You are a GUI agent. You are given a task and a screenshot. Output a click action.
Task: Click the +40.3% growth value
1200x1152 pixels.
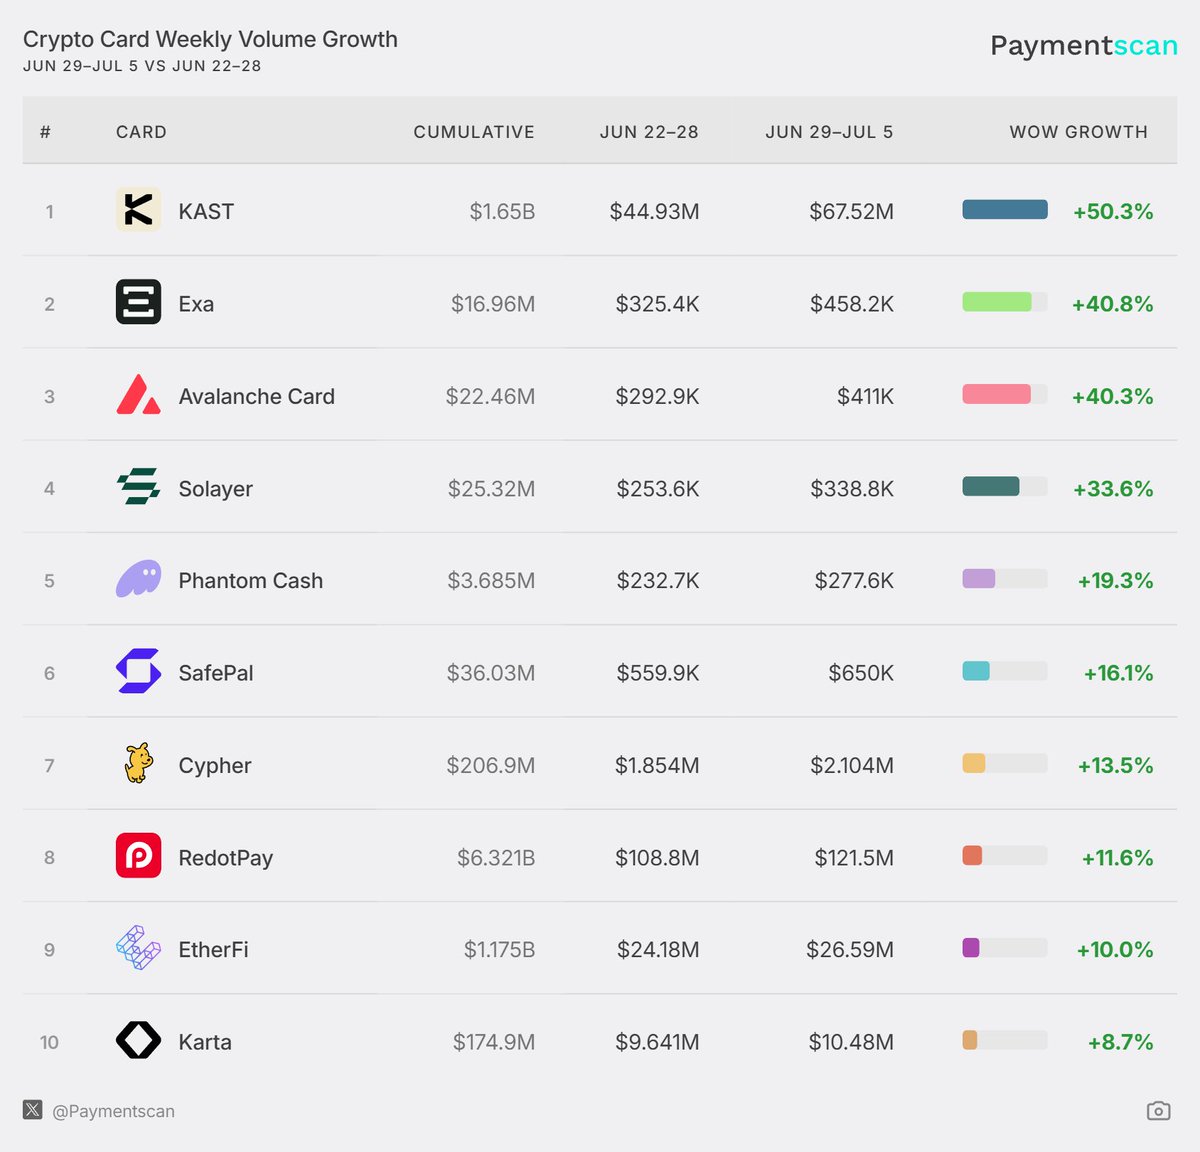1112,396
